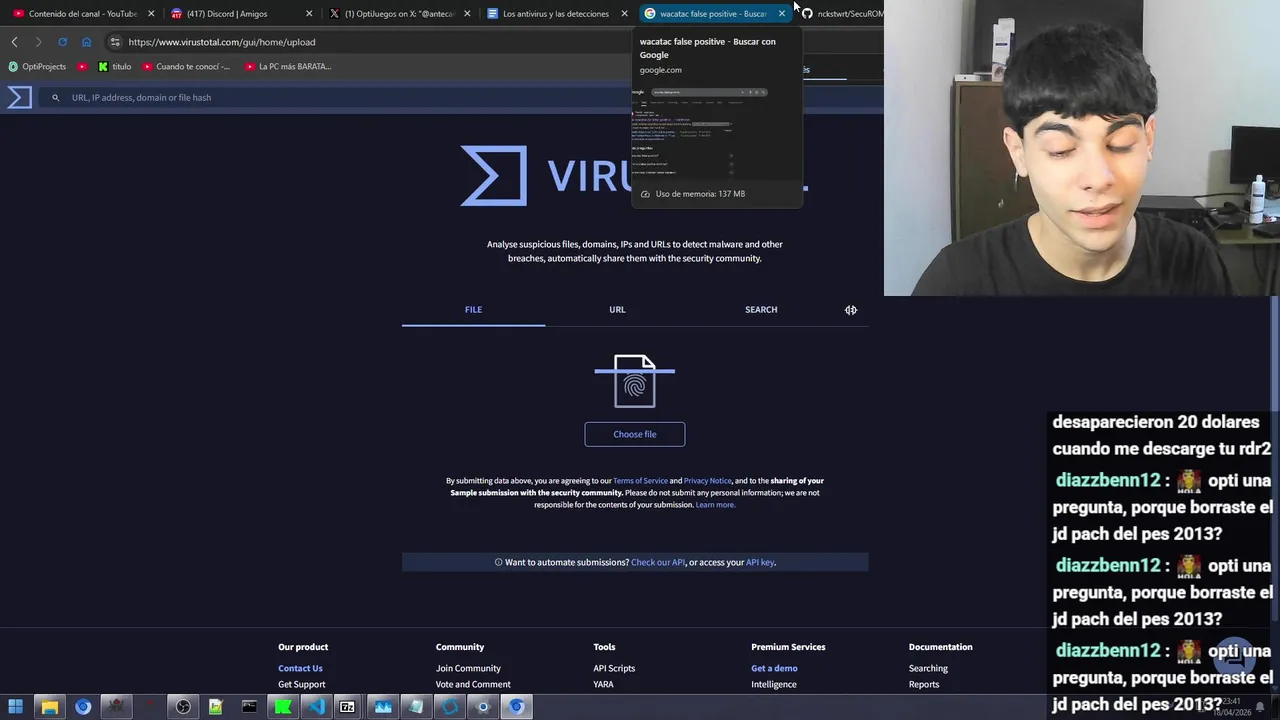Click the browser home icon
This screenshot has width=1280, height=720.
point(86,42)
